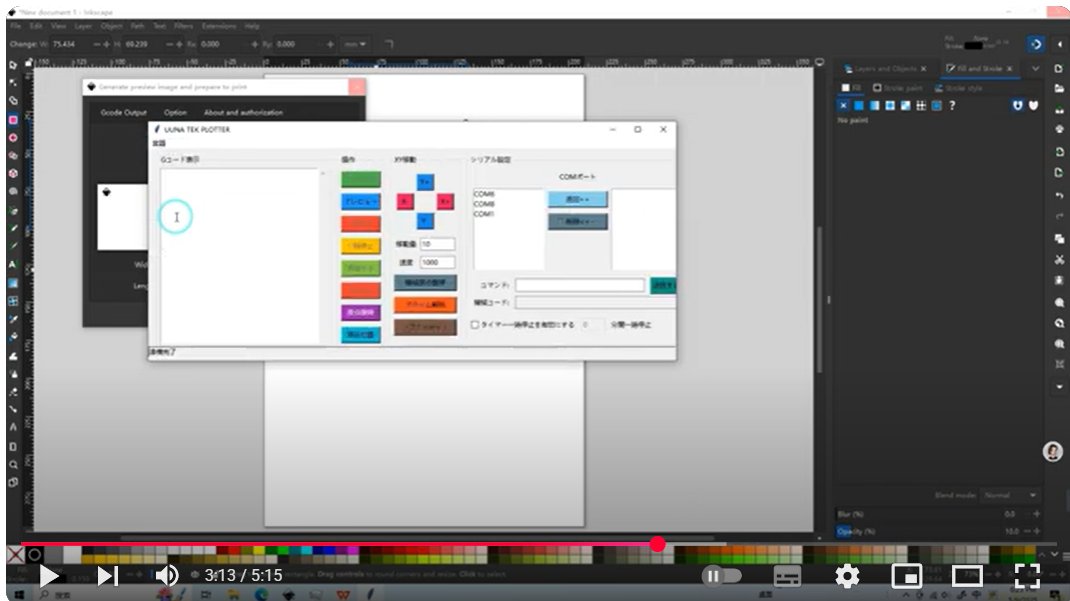The height and width of the screenshot is (601, 1070).
Task: Select the Zoom magnifier tool in toolbox
Action: coord(13,465)
